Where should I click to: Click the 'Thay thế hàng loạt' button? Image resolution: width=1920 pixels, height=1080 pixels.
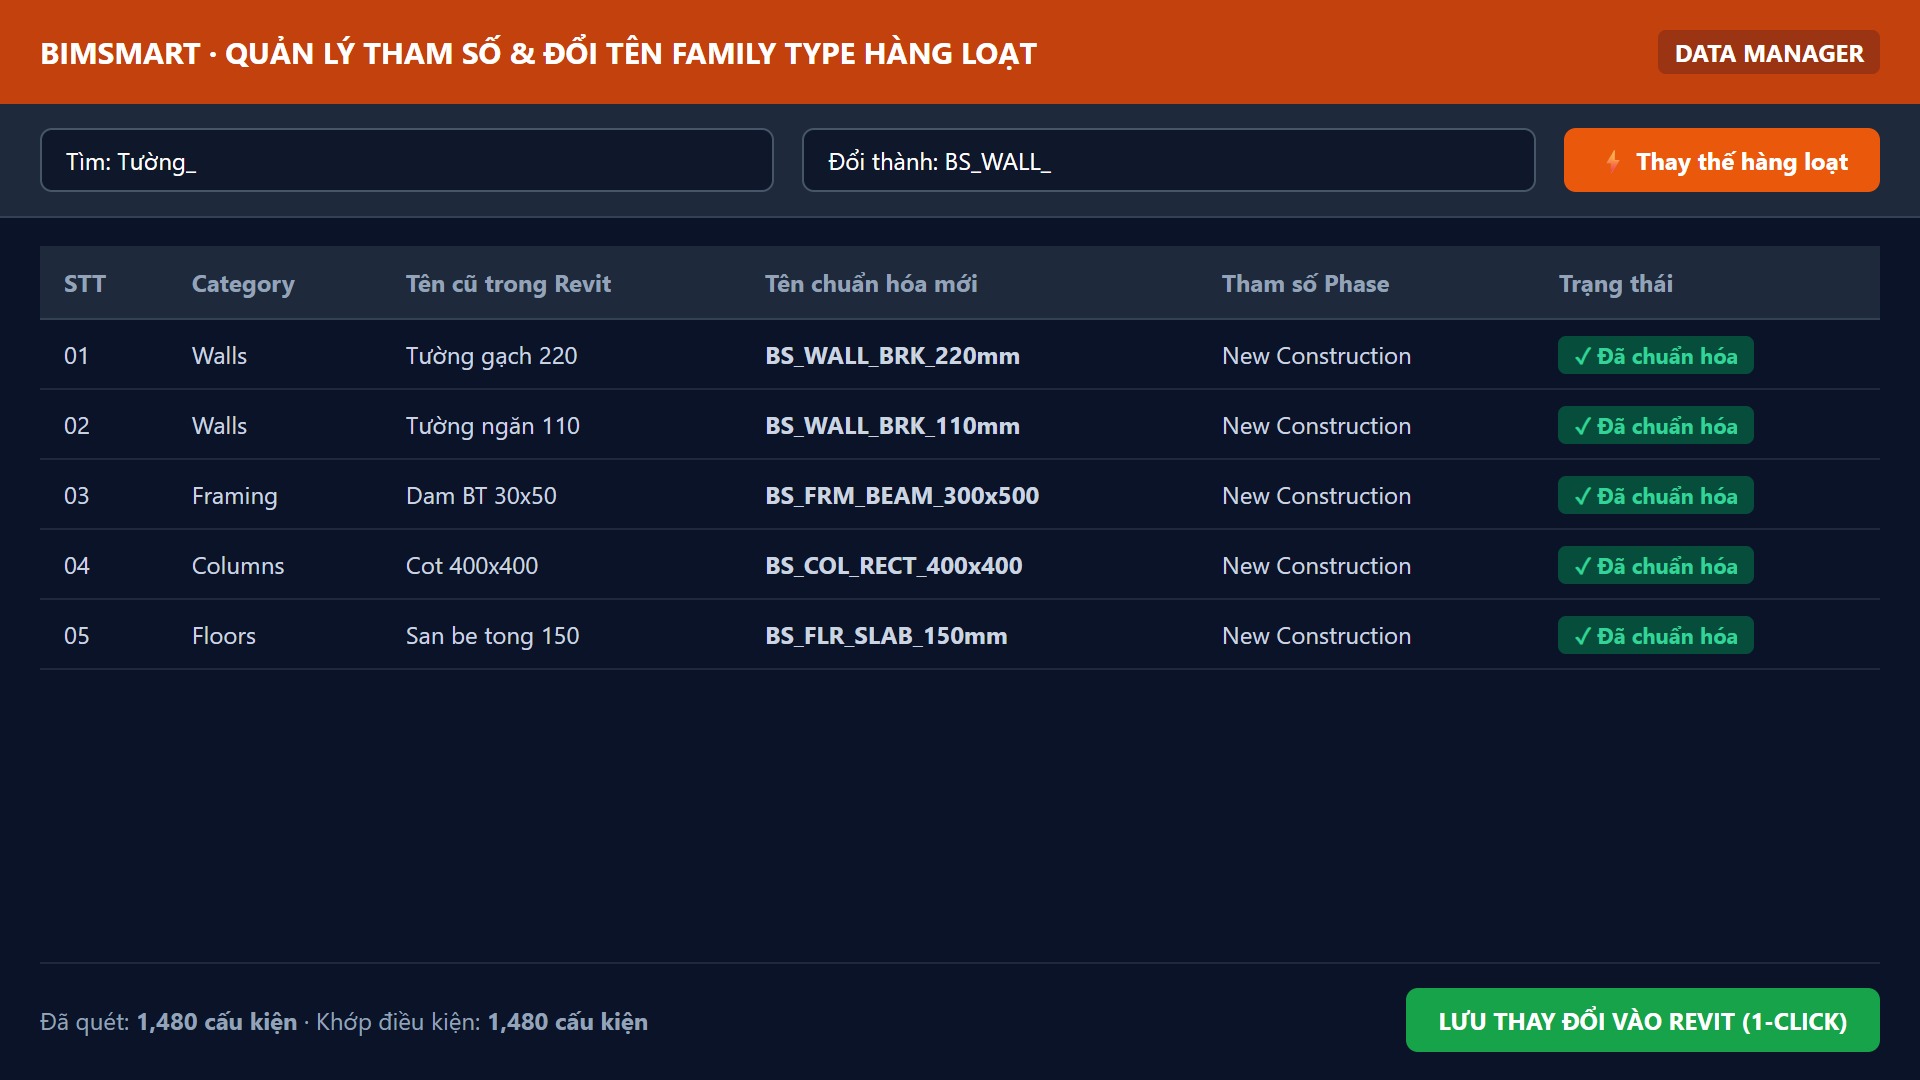click(1721, 160)
